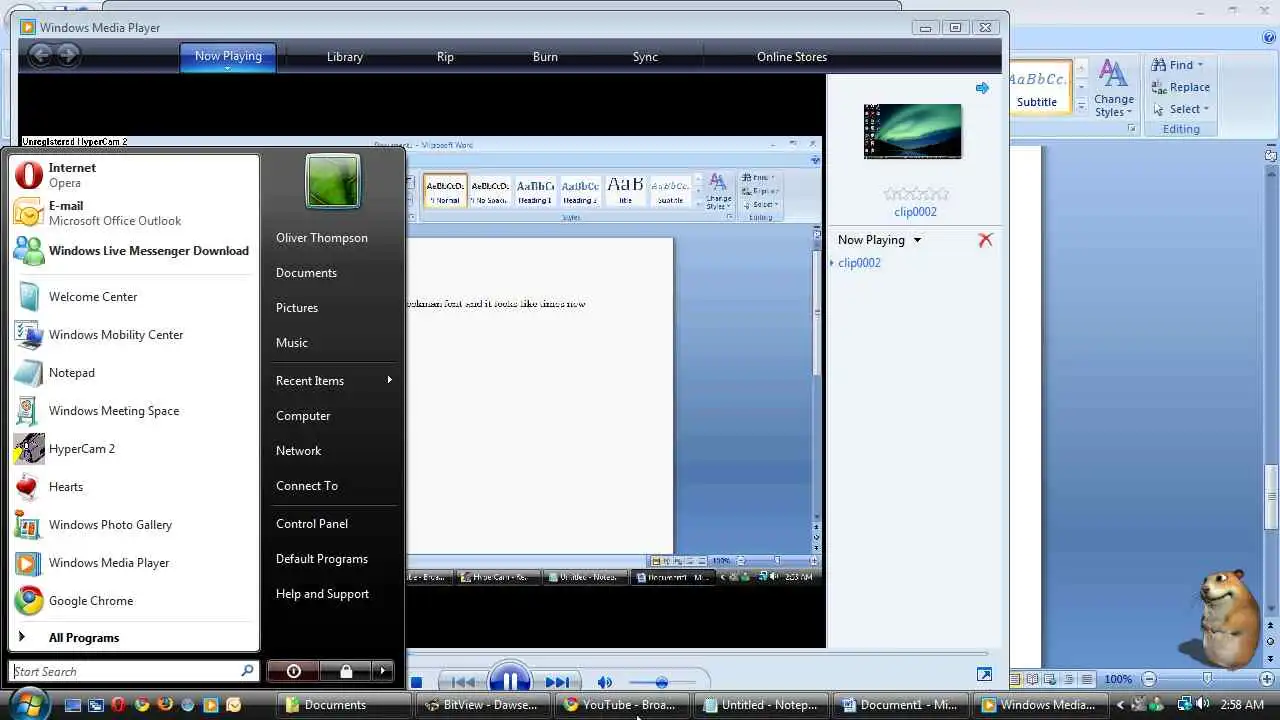Image resolution: width=1280 pixels, height=720 pixels.
Task: Show hidden system tray icons arrow
Action: [x=1119, y=705]
